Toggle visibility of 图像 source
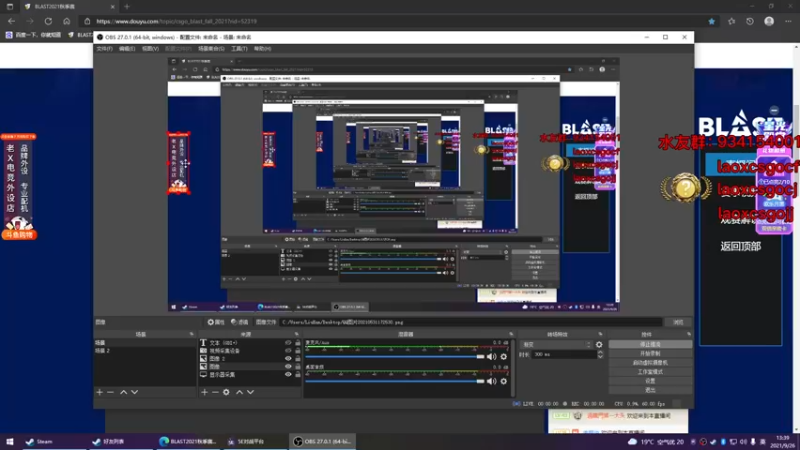 coord(288,366)
